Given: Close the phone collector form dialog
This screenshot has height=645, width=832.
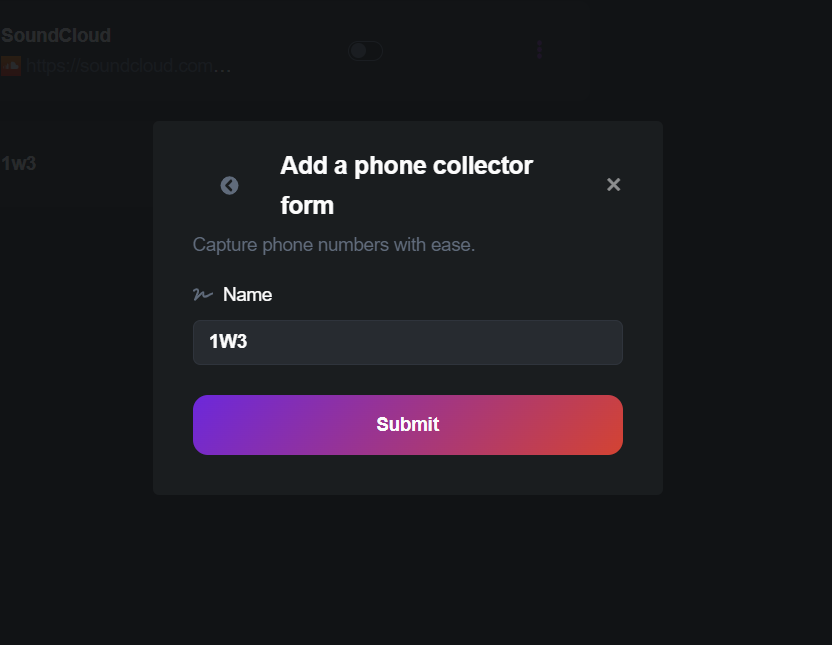Looking at the screenshot, I should click(614, 184).
